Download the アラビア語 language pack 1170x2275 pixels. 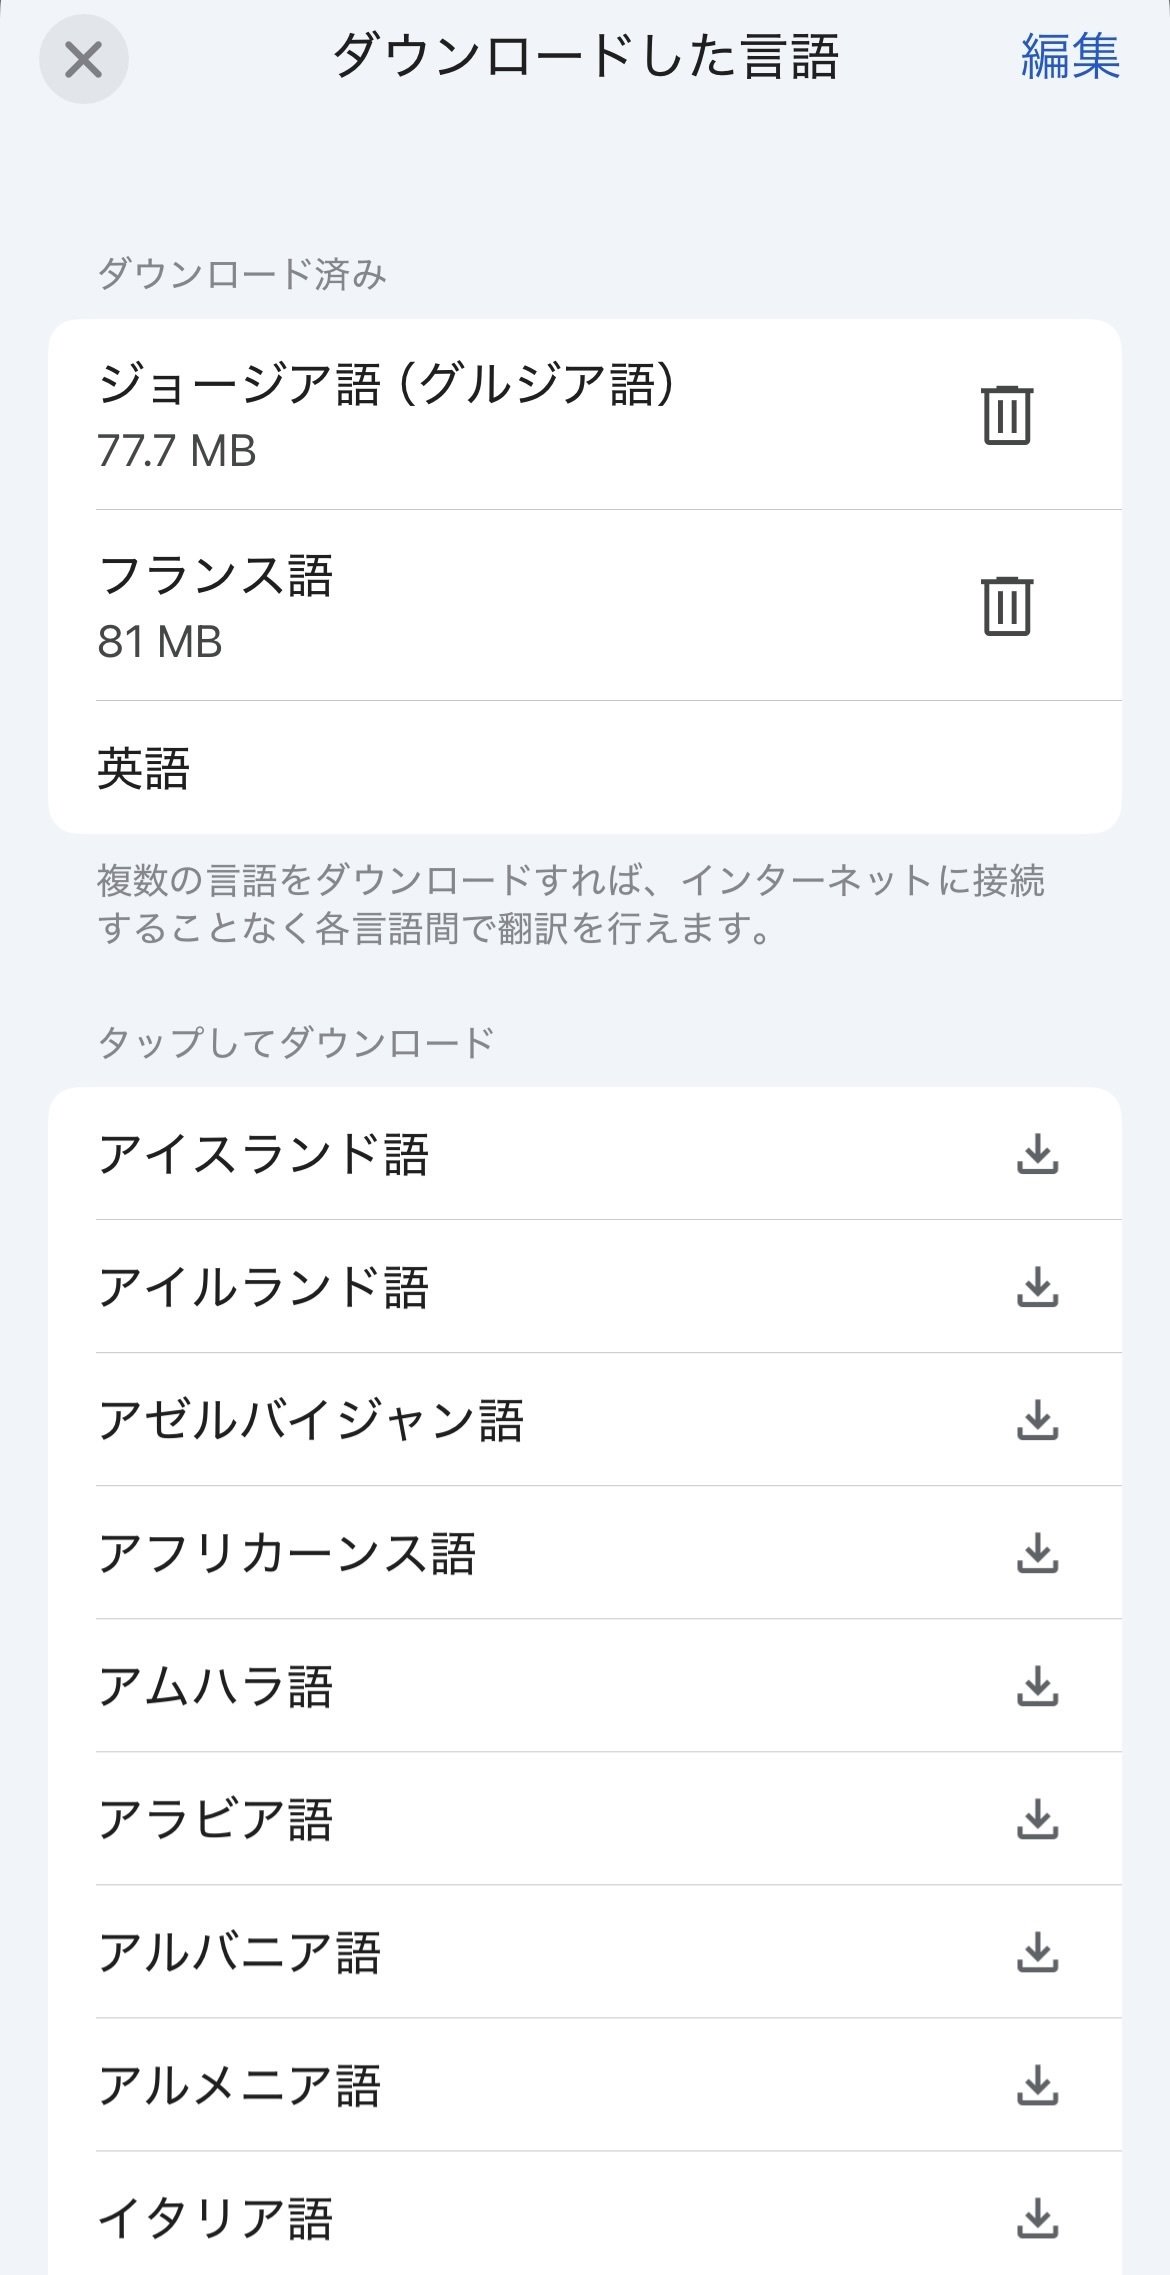(x=1037, y=1819)
